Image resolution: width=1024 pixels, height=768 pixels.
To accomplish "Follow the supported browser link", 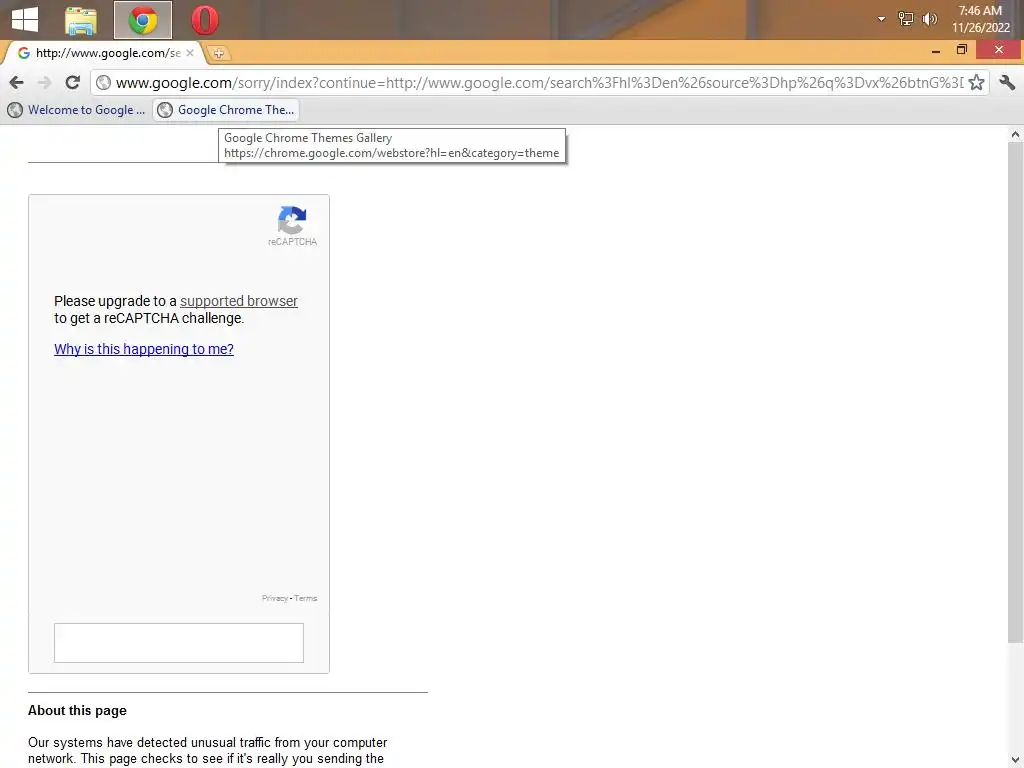I will tap(239, 301).
